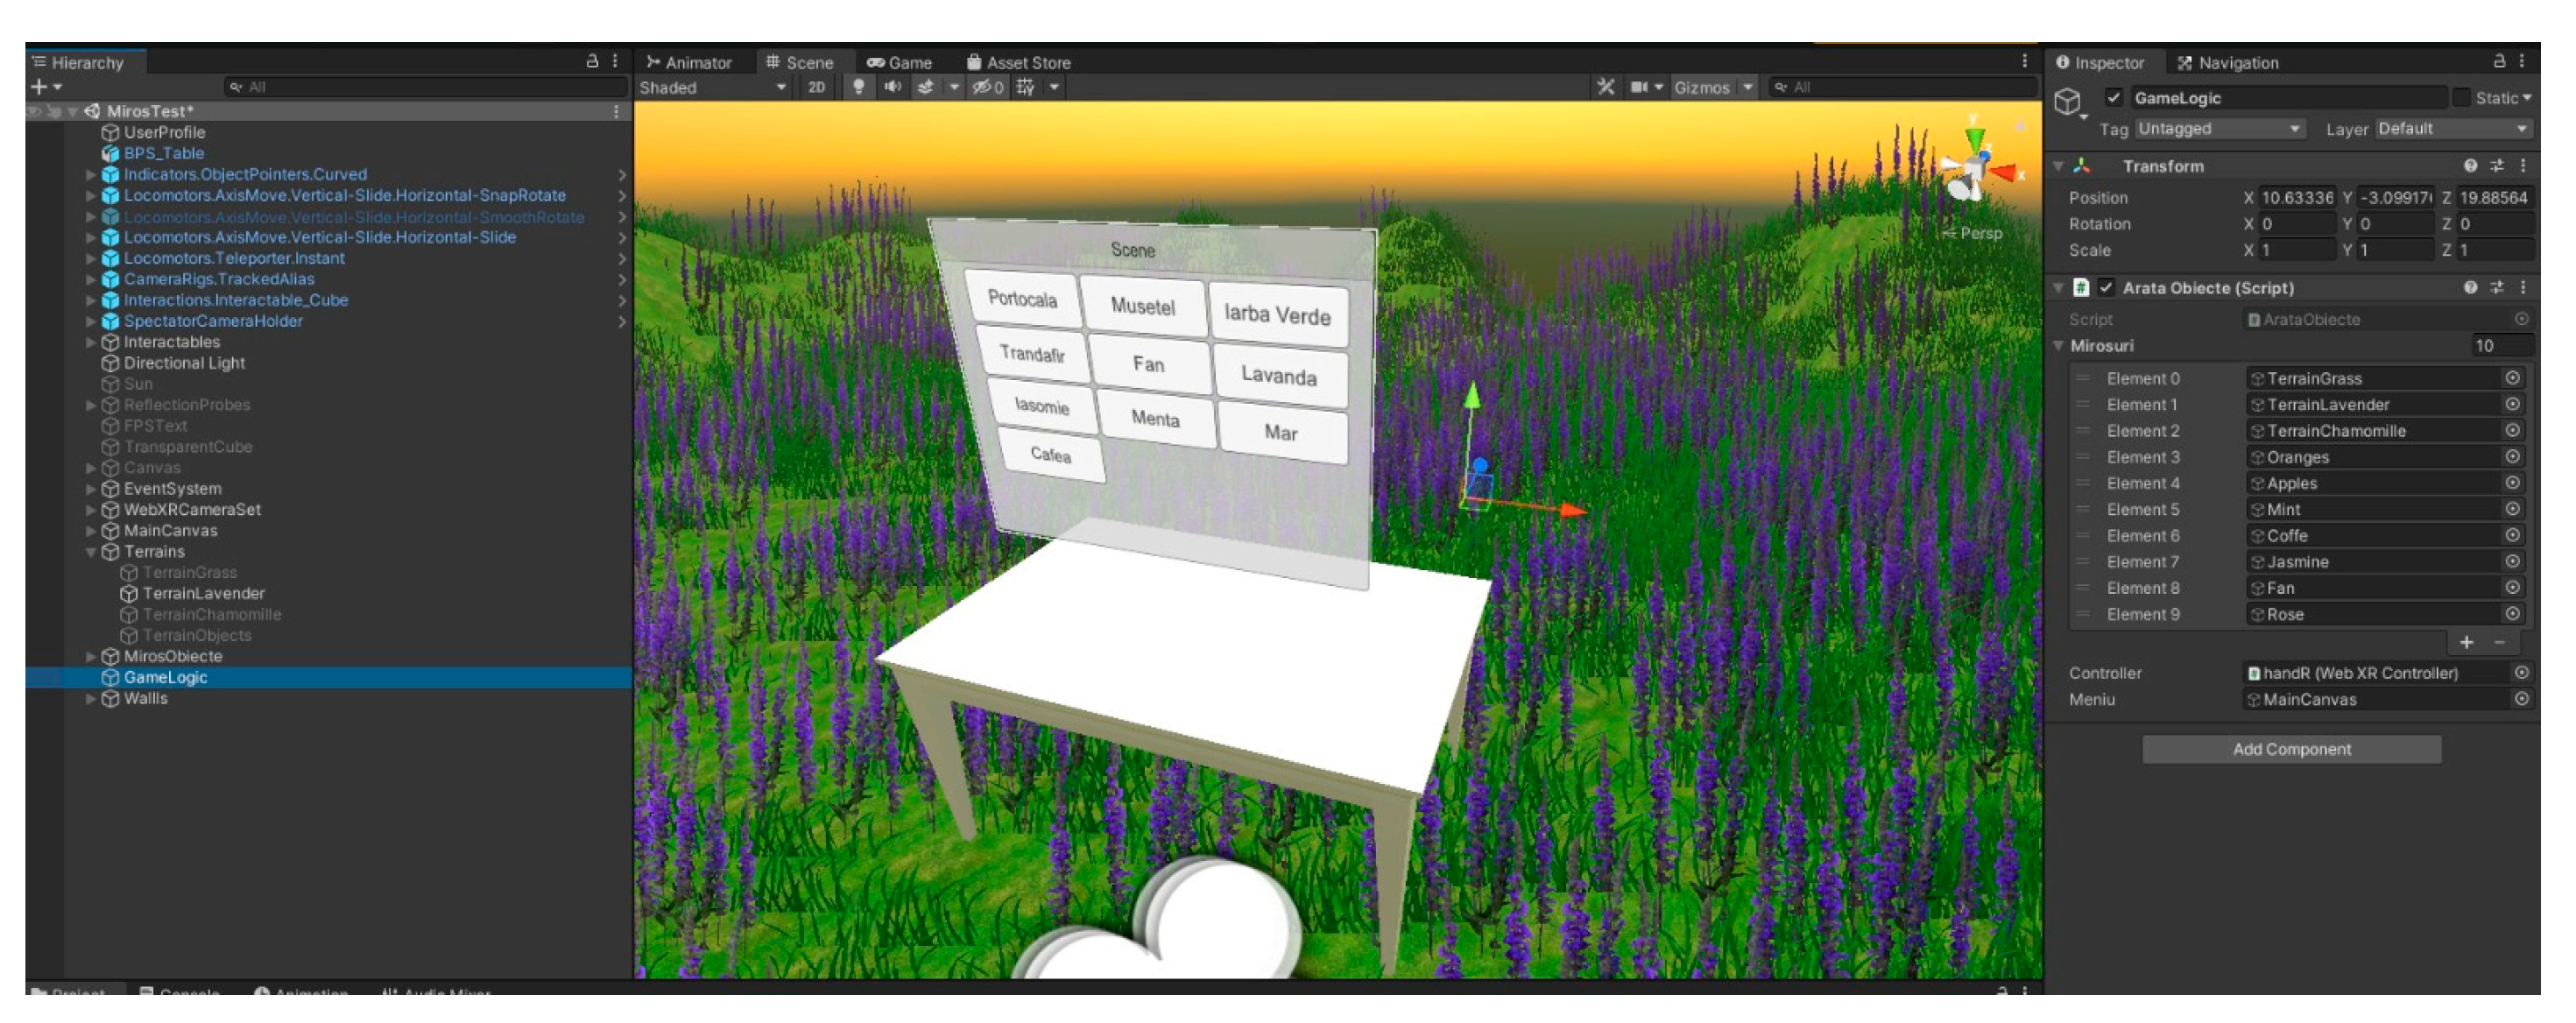The image size is (2576, 1023).
Task: Toggle scene audio with the speaker icon
Action: [x=892, y=87]
